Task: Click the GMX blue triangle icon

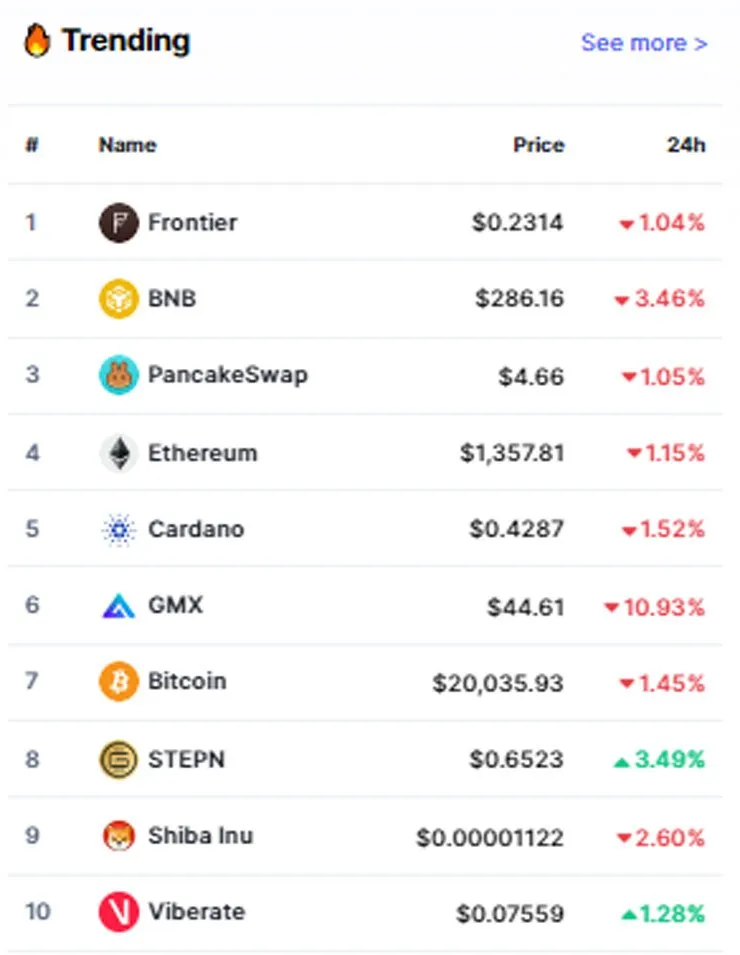Action: point(118,605)
